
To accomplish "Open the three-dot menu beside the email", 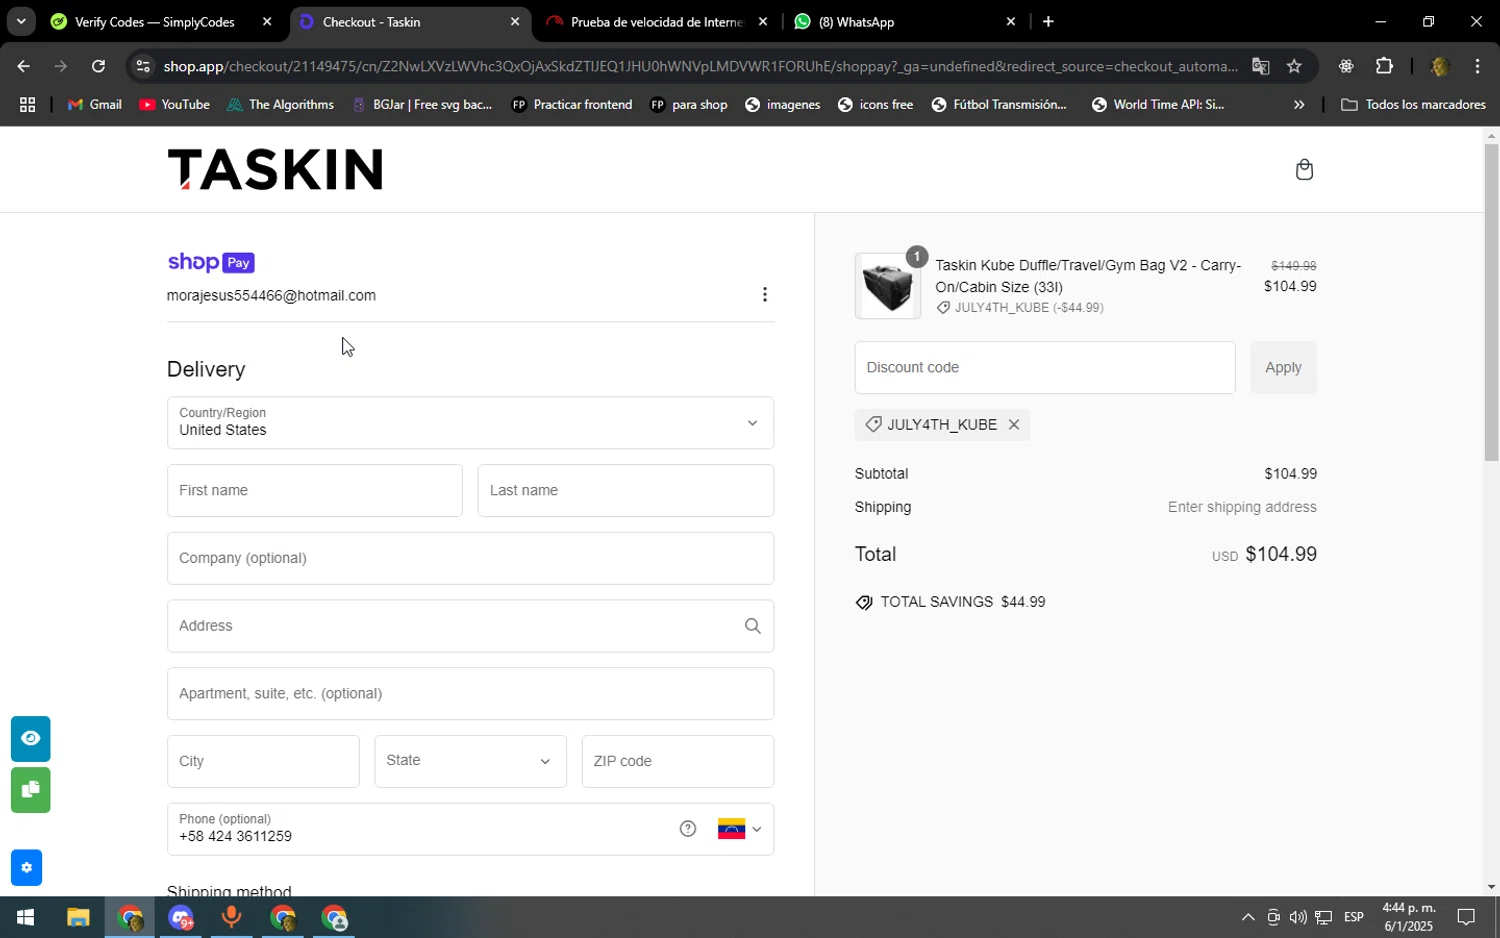I will tap(765, 294).
